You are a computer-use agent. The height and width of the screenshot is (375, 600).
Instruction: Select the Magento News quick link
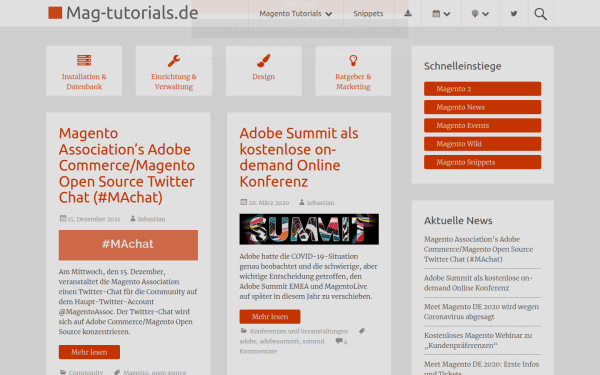[x=482, y=107]
